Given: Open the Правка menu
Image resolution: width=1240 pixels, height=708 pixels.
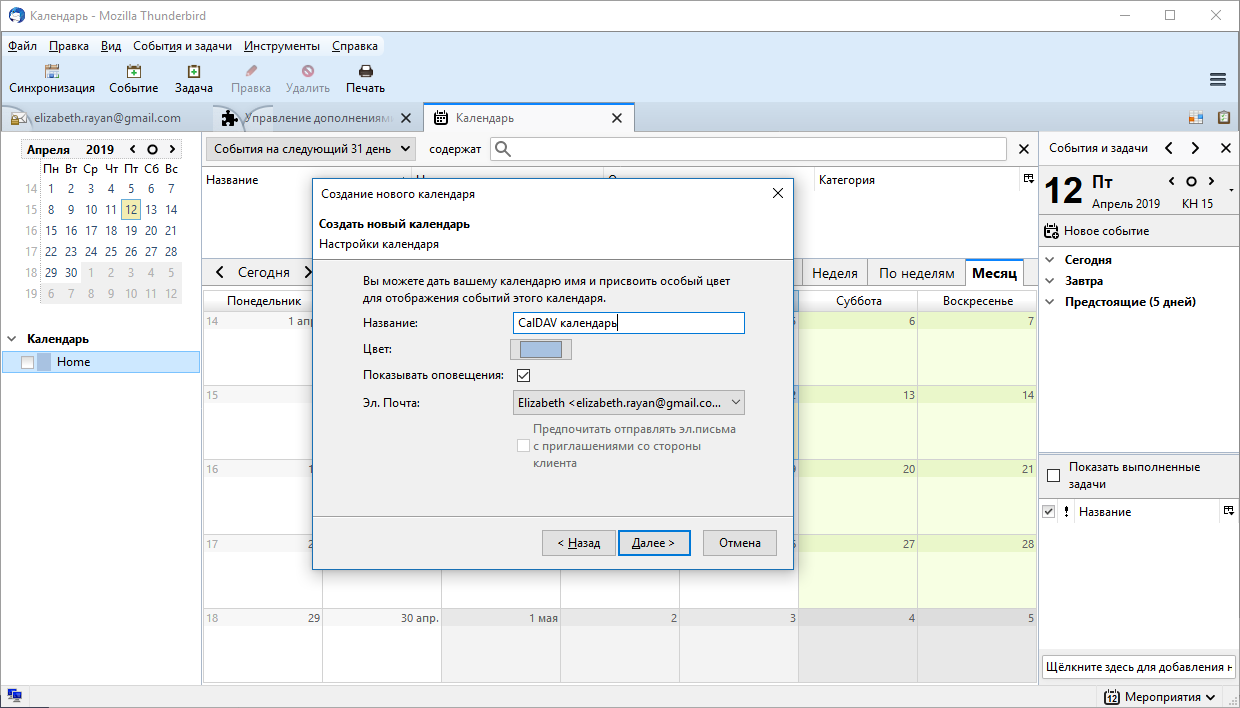Looking at the screenshot, I should coord(69,46).
